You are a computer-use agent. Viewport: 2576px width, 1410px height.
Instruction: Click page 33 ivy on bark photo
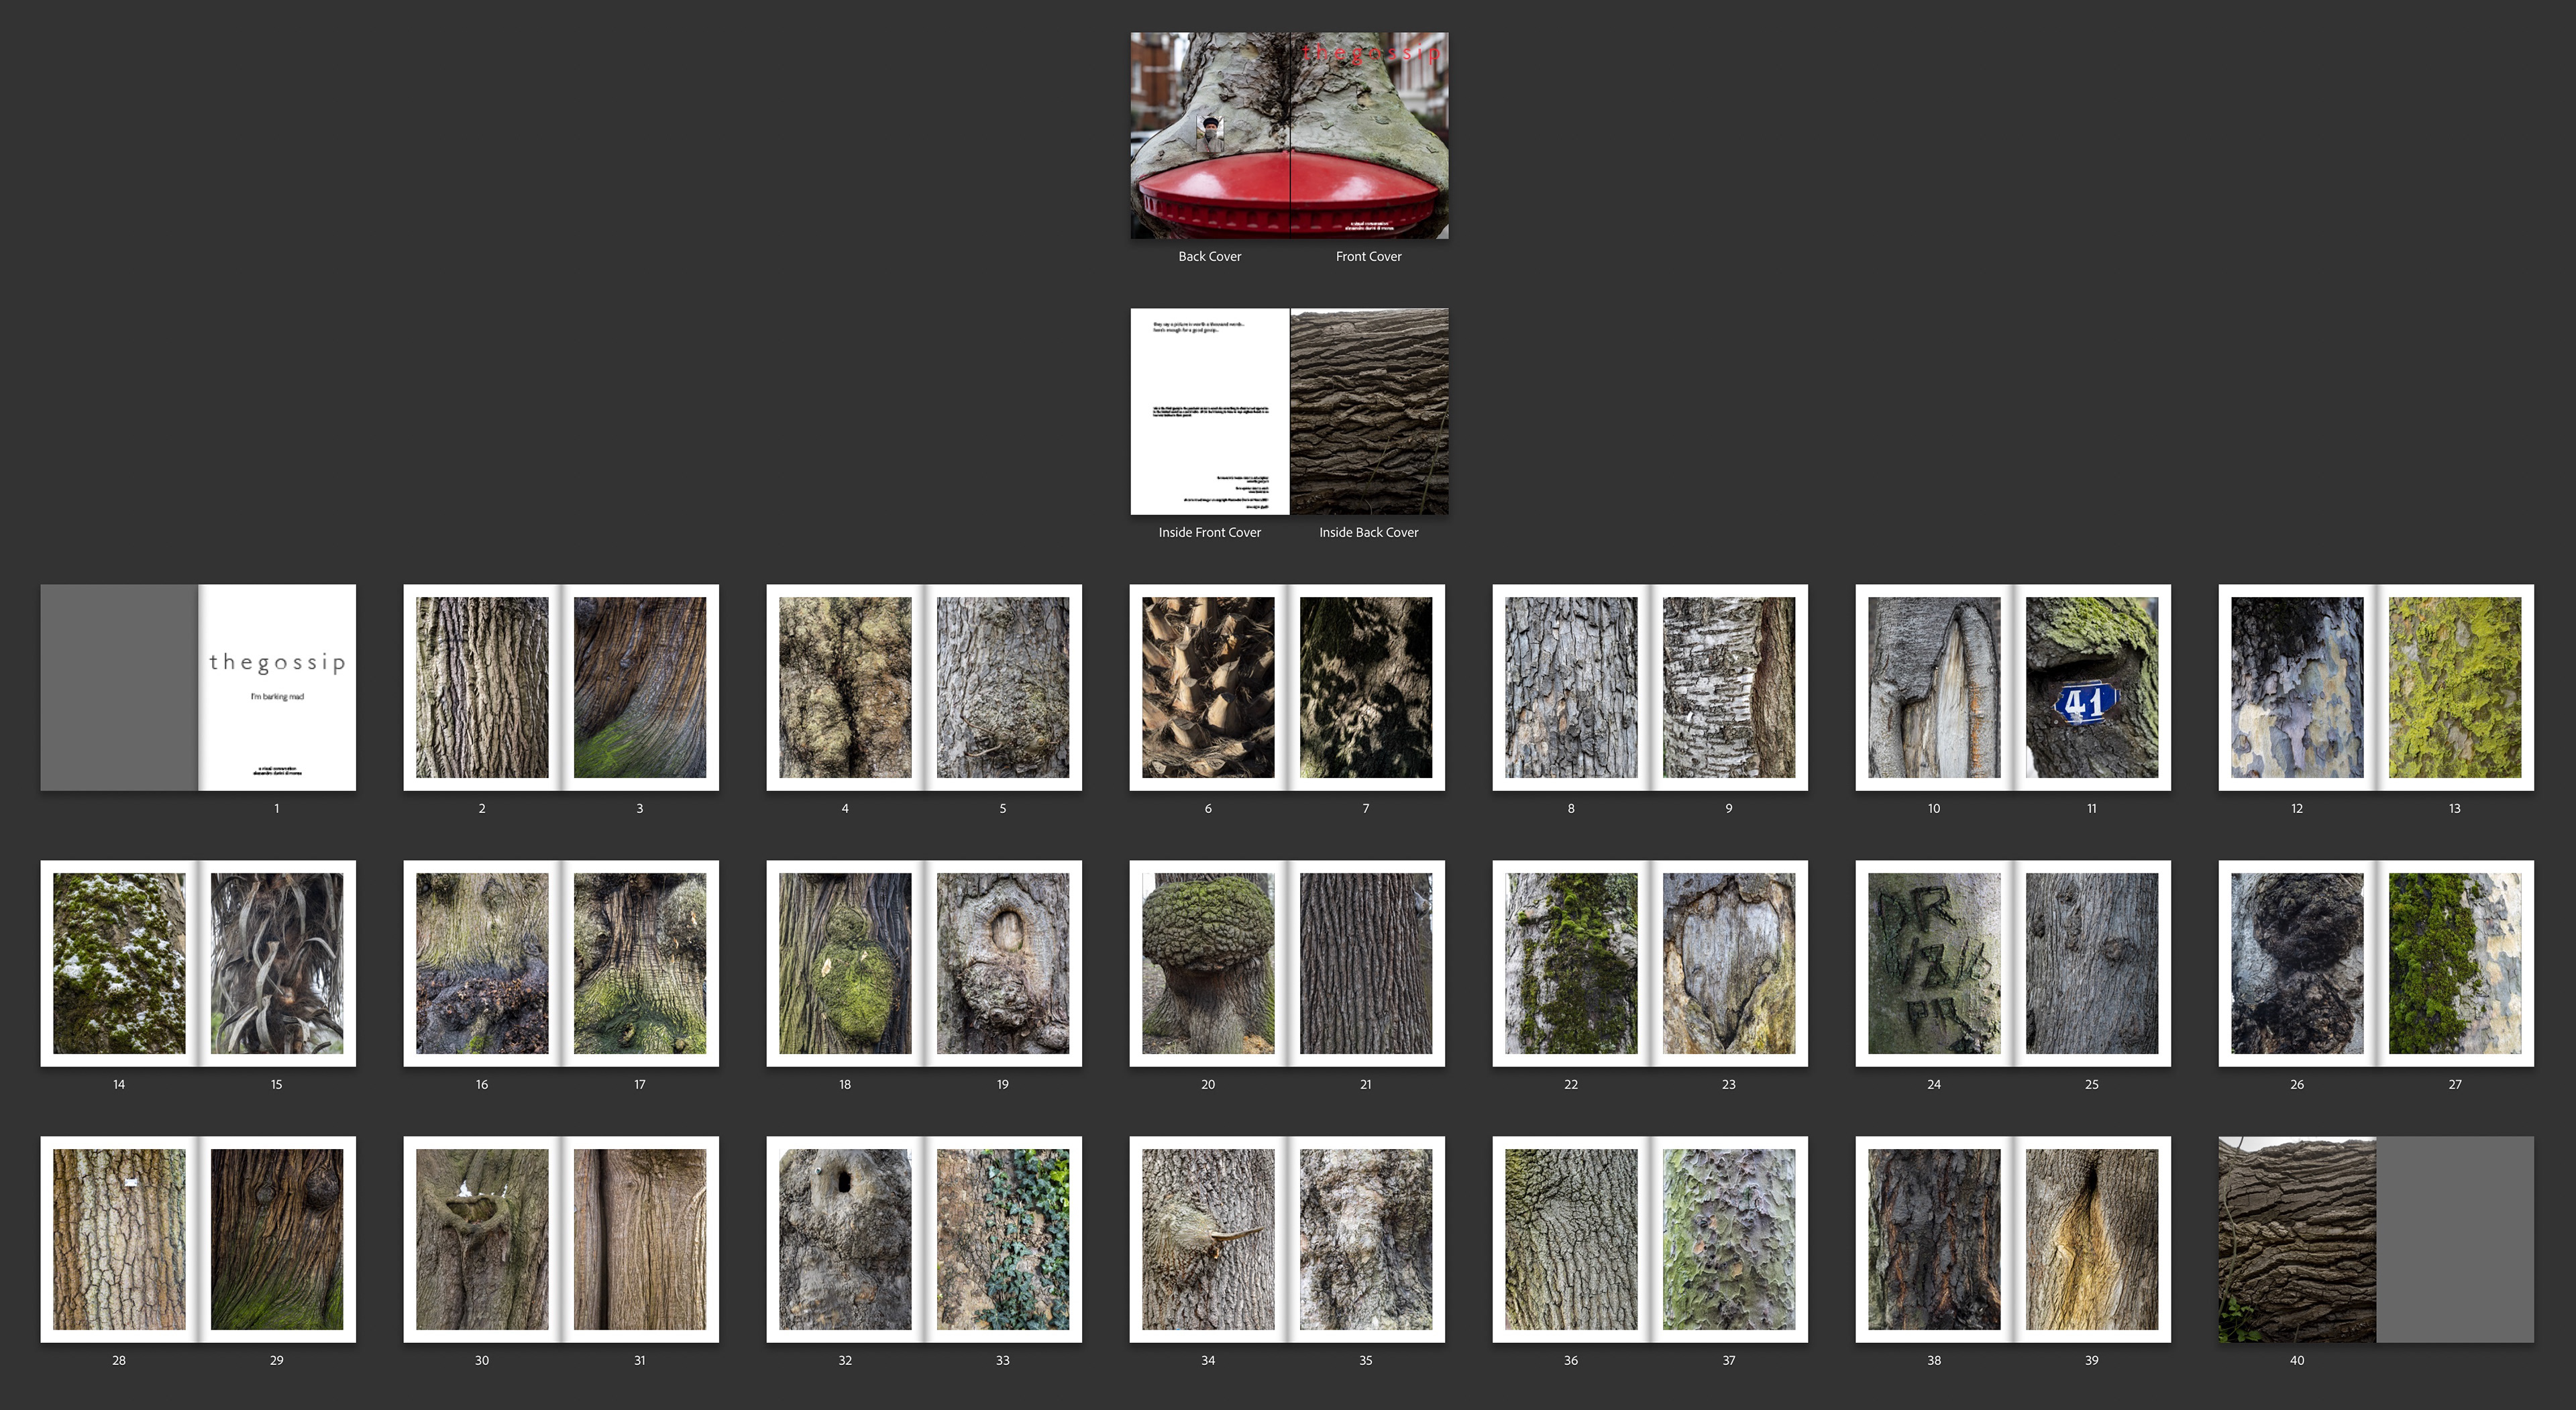tap(1002, 1239)
